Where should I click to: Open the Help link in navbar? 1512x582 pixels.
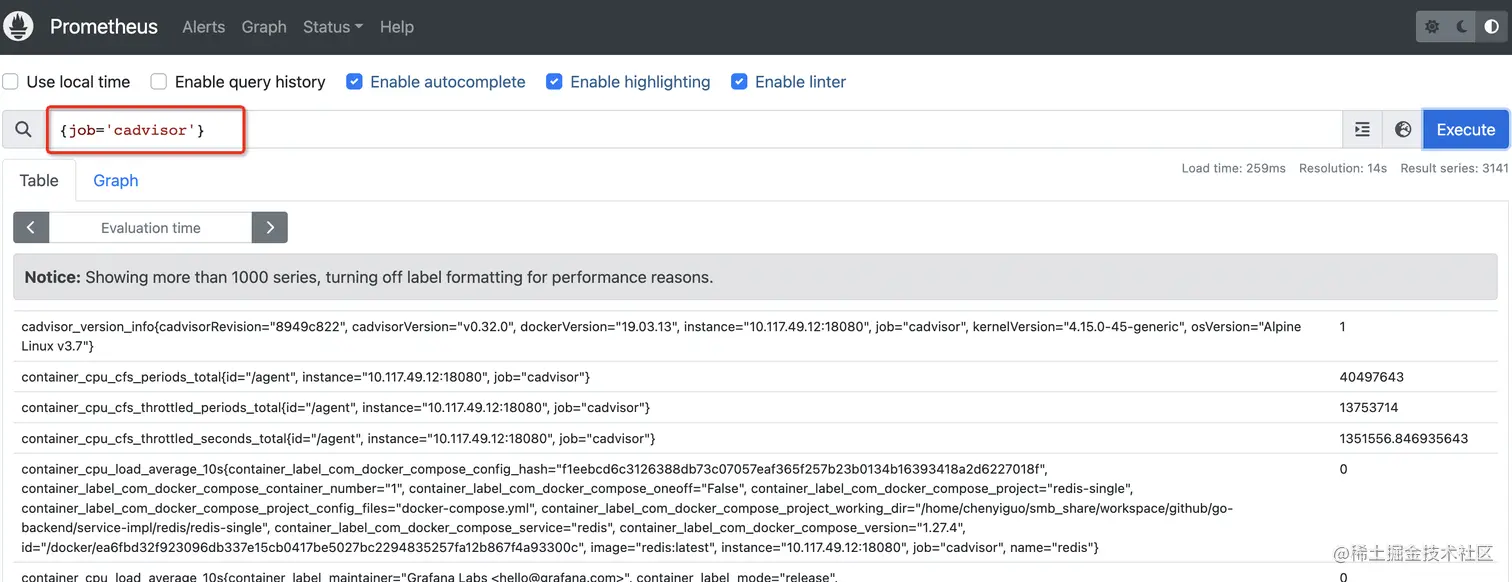point(396,27)
